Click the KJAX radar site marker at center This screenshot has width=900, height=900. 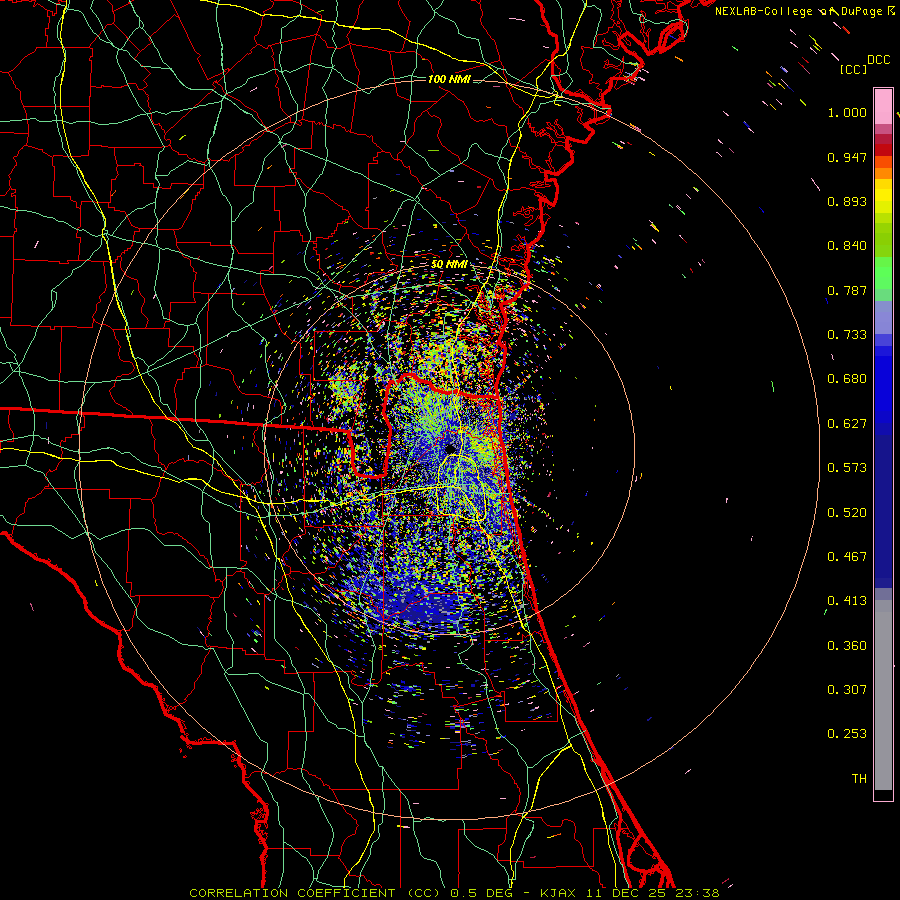(x=451, y=448)
